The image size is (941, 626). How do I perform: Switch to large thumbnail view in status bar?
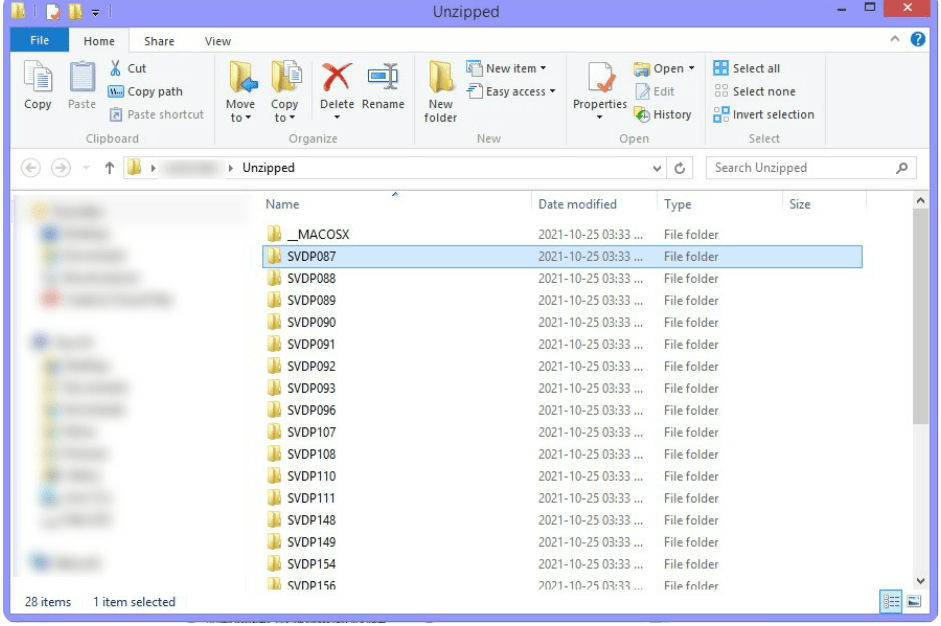tap(915, 601)
